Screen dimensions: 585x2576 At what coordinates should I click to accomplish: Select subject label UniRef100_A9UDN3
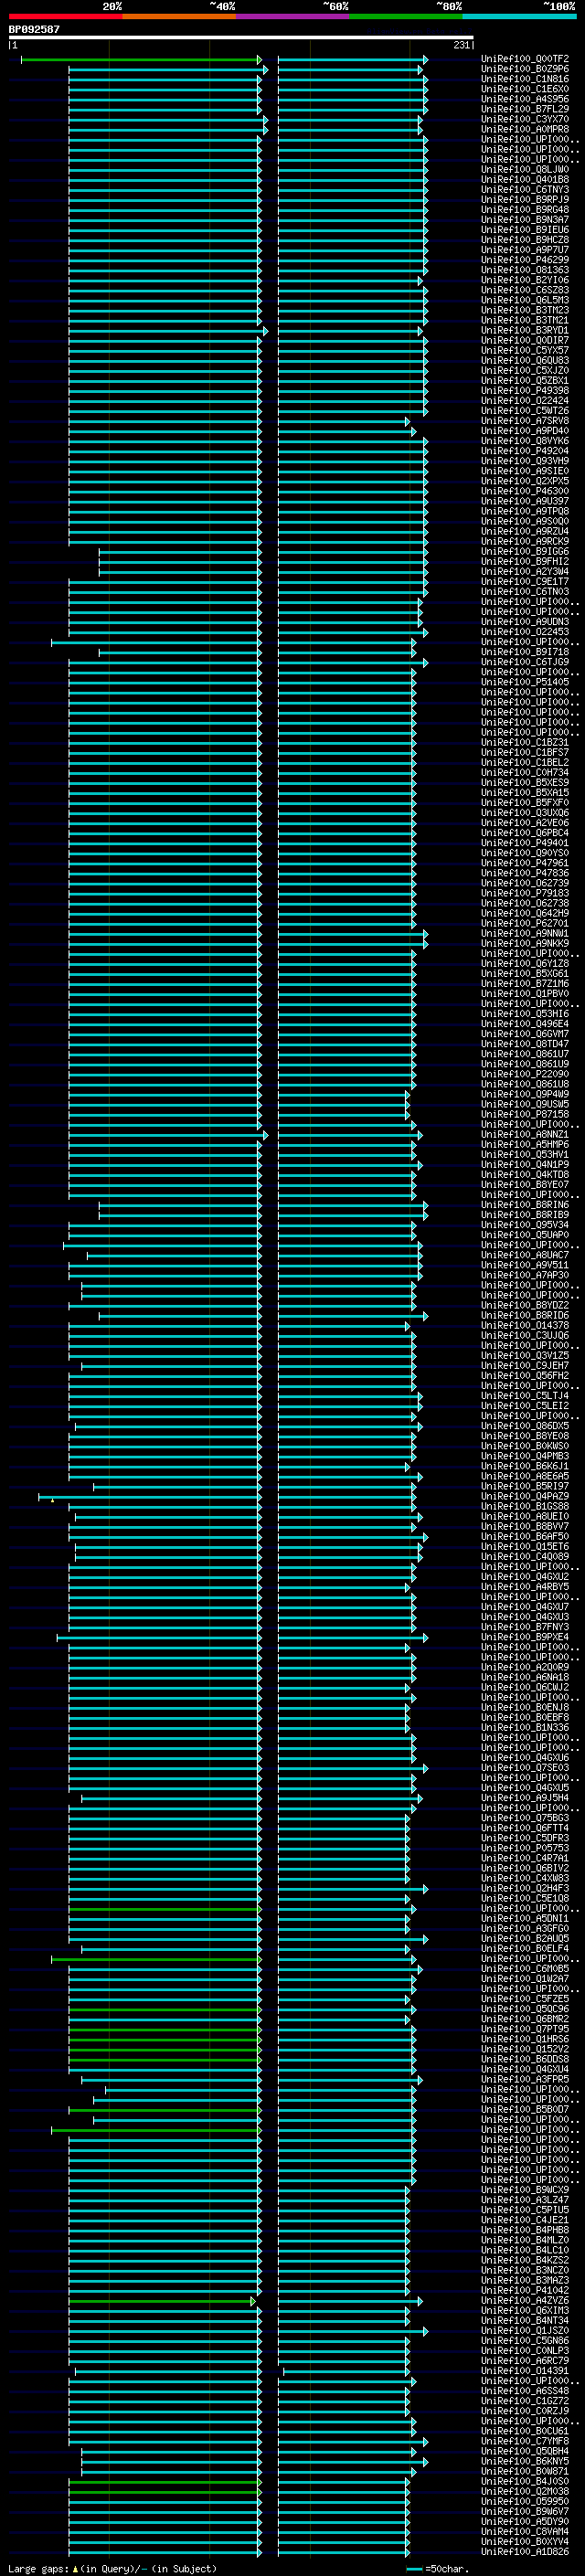[x=525, y=622]
